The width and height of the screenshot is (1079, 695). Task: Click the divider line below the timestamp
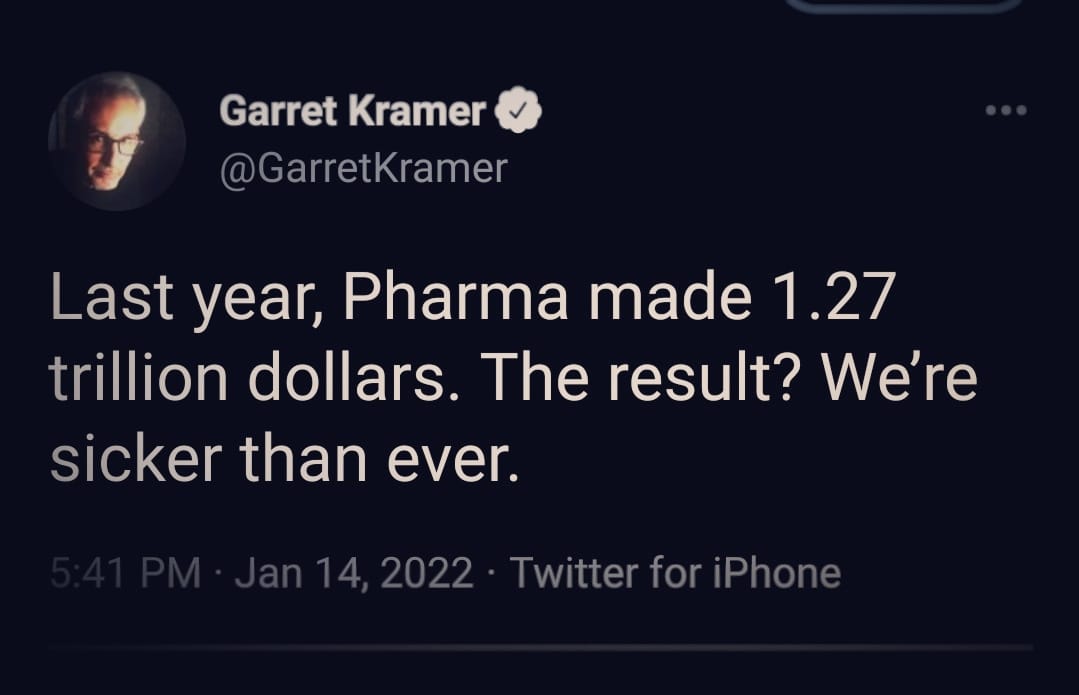[x=540, y=648]
